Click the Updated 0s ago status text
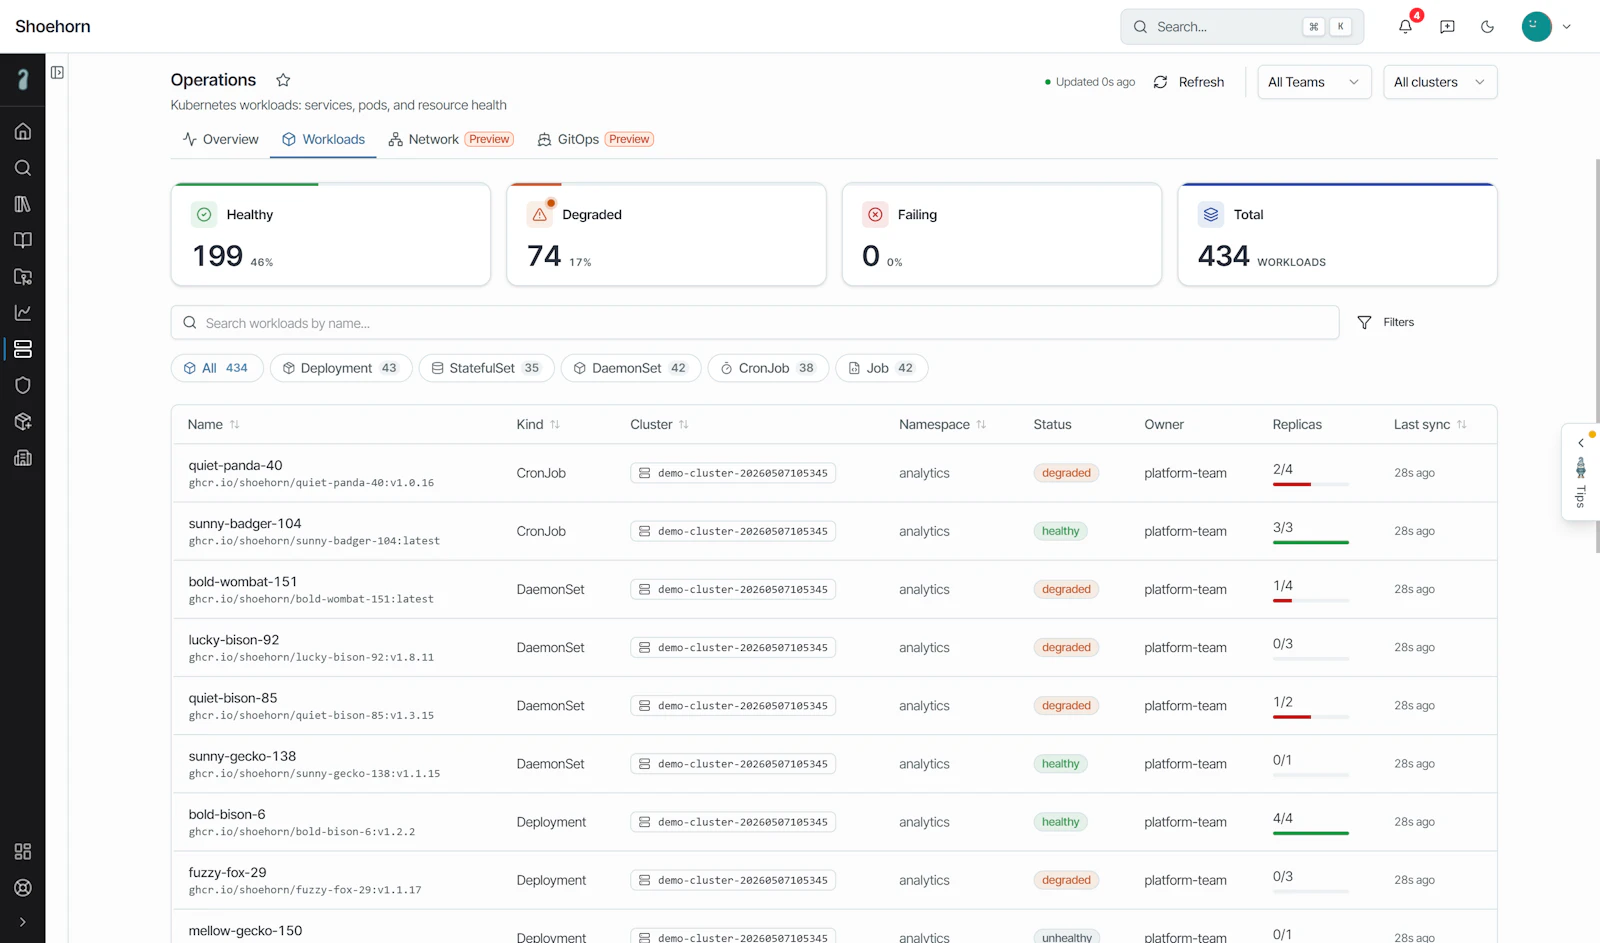Viewport: 1600px width, 943px height. tap(1090, 82)
